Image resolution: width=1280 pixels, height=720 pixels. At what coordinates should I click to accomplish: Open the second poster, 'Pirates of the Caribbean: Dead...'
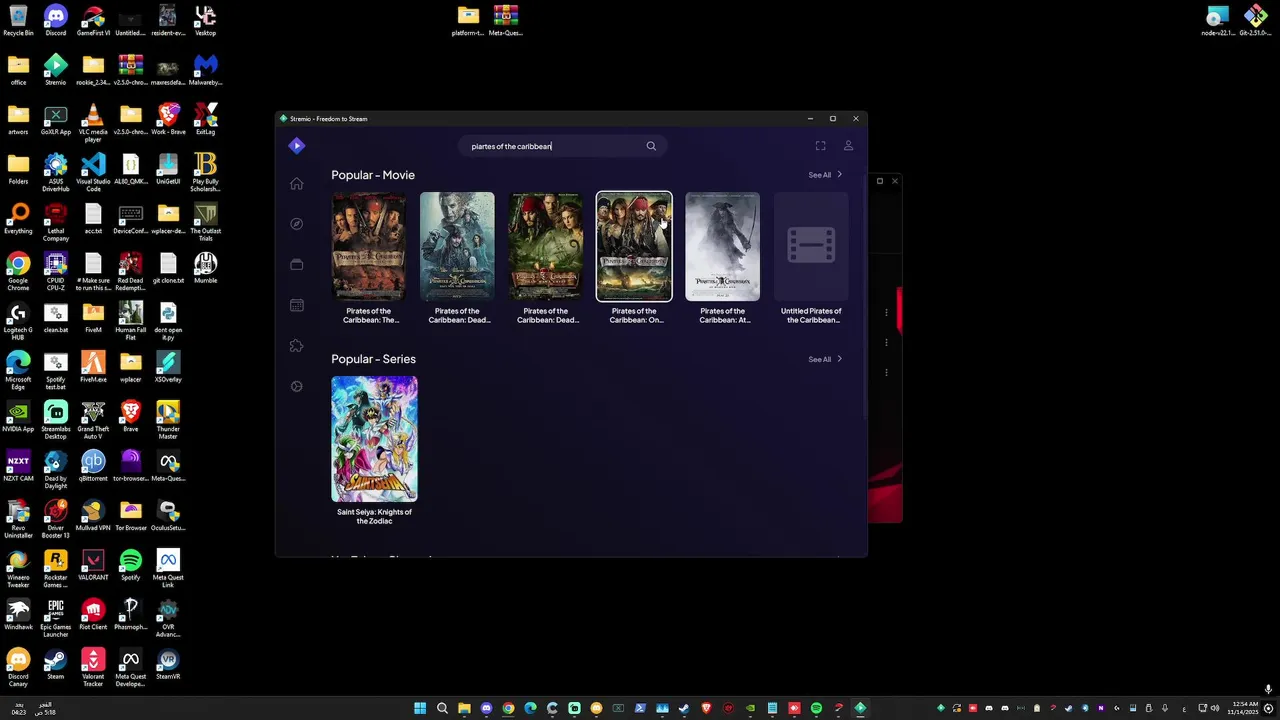click(x=457, y=246)
